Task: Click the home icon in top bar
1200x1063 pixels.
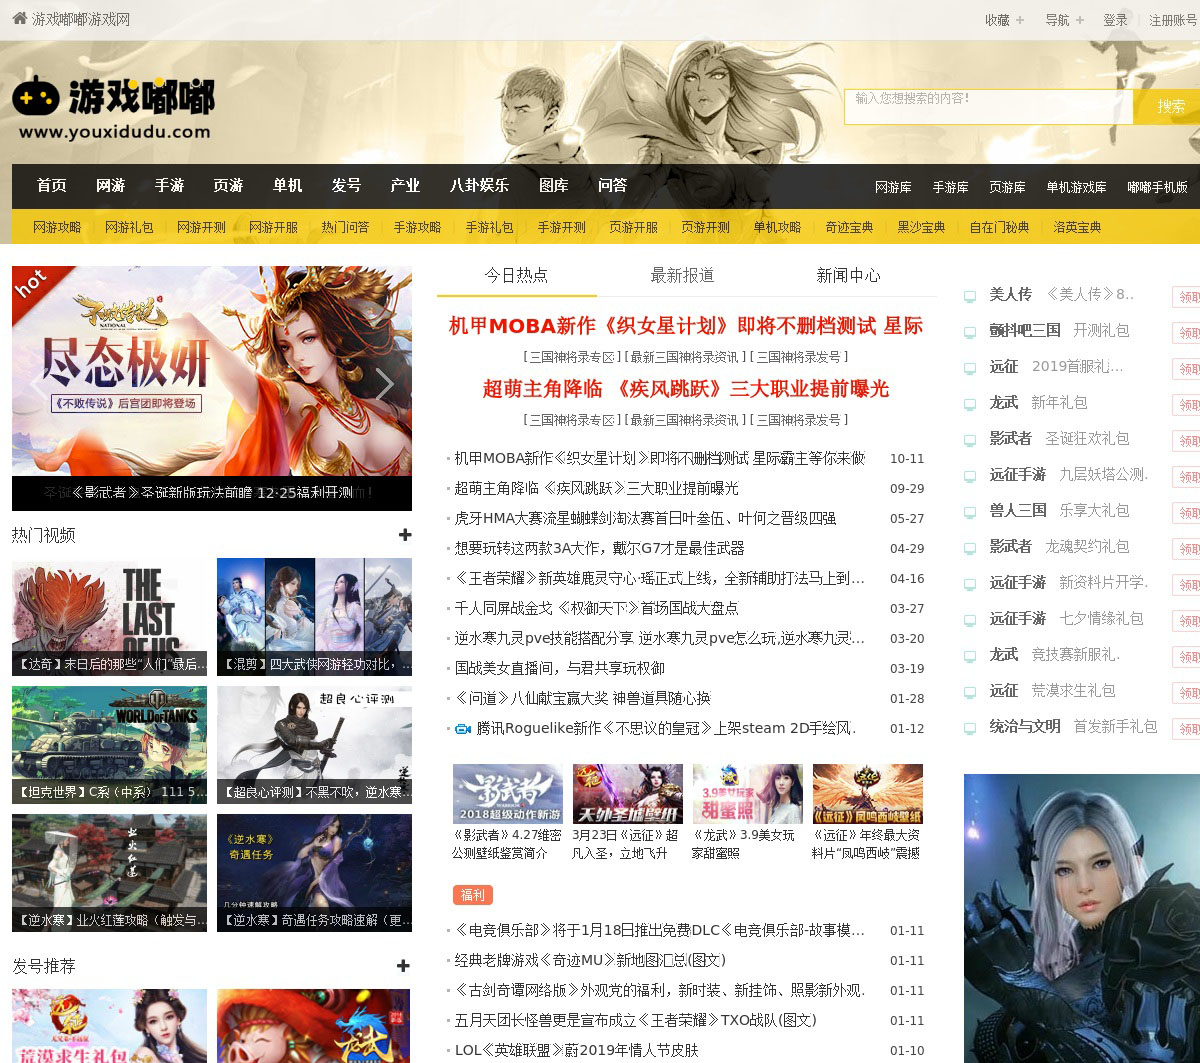Action: pos(19,18)
